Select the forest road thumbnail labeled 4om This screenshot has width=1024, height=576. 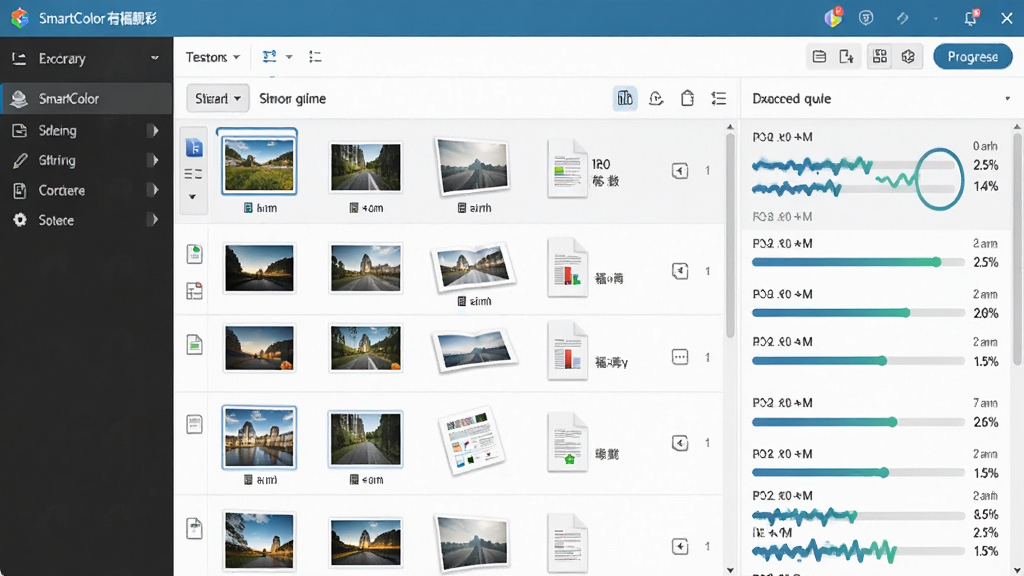pyautogui.click(x=366, y=167)
